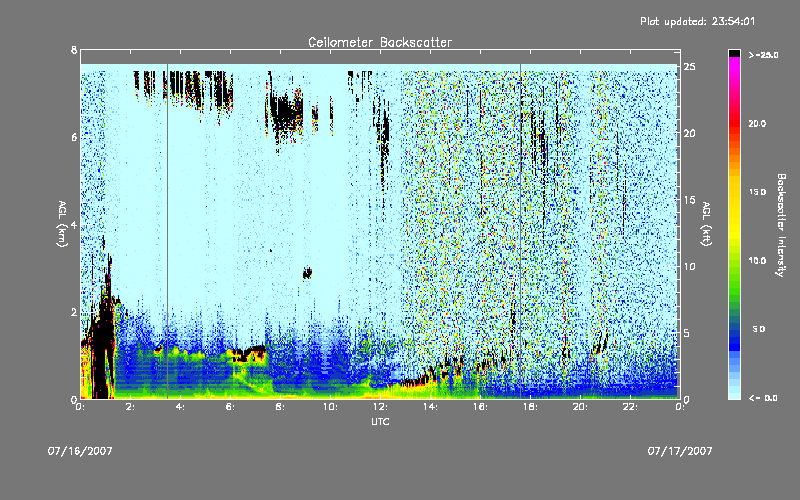
Task: Click the "12:" hour tick label
Action: click(380, 407)
